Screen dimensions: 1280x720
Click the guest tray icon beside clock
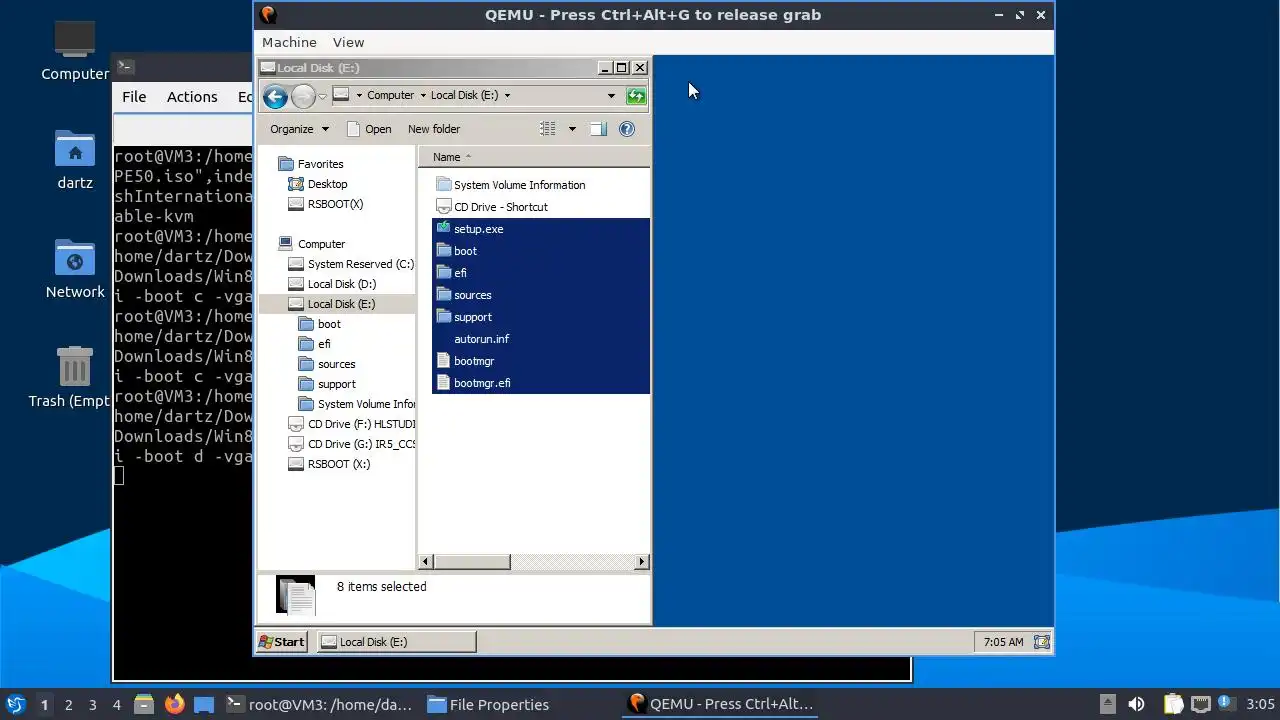(x=1041, y=642)
